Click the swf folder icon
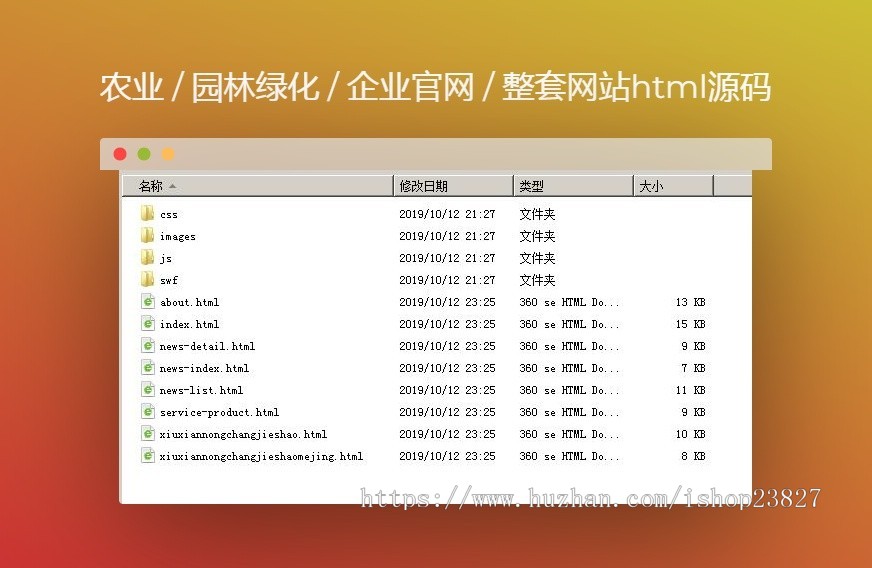 pyautogui.click(x=147, y=279)
